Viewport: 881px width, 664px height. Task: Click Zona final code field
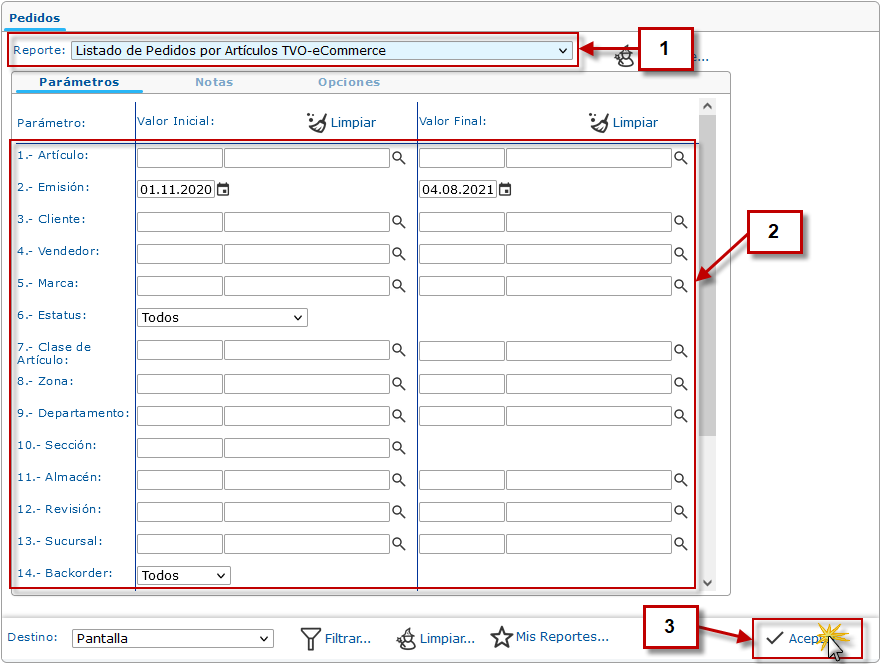coord(462,383)
